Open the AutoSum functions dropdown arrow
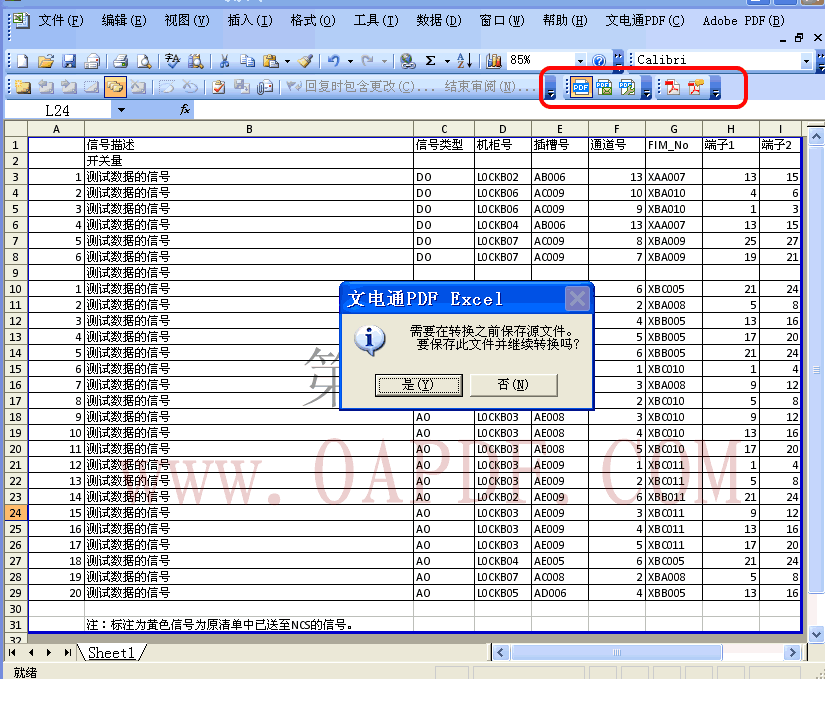The image size is (825, 701). pyautogui.click(x=447, y=62)
